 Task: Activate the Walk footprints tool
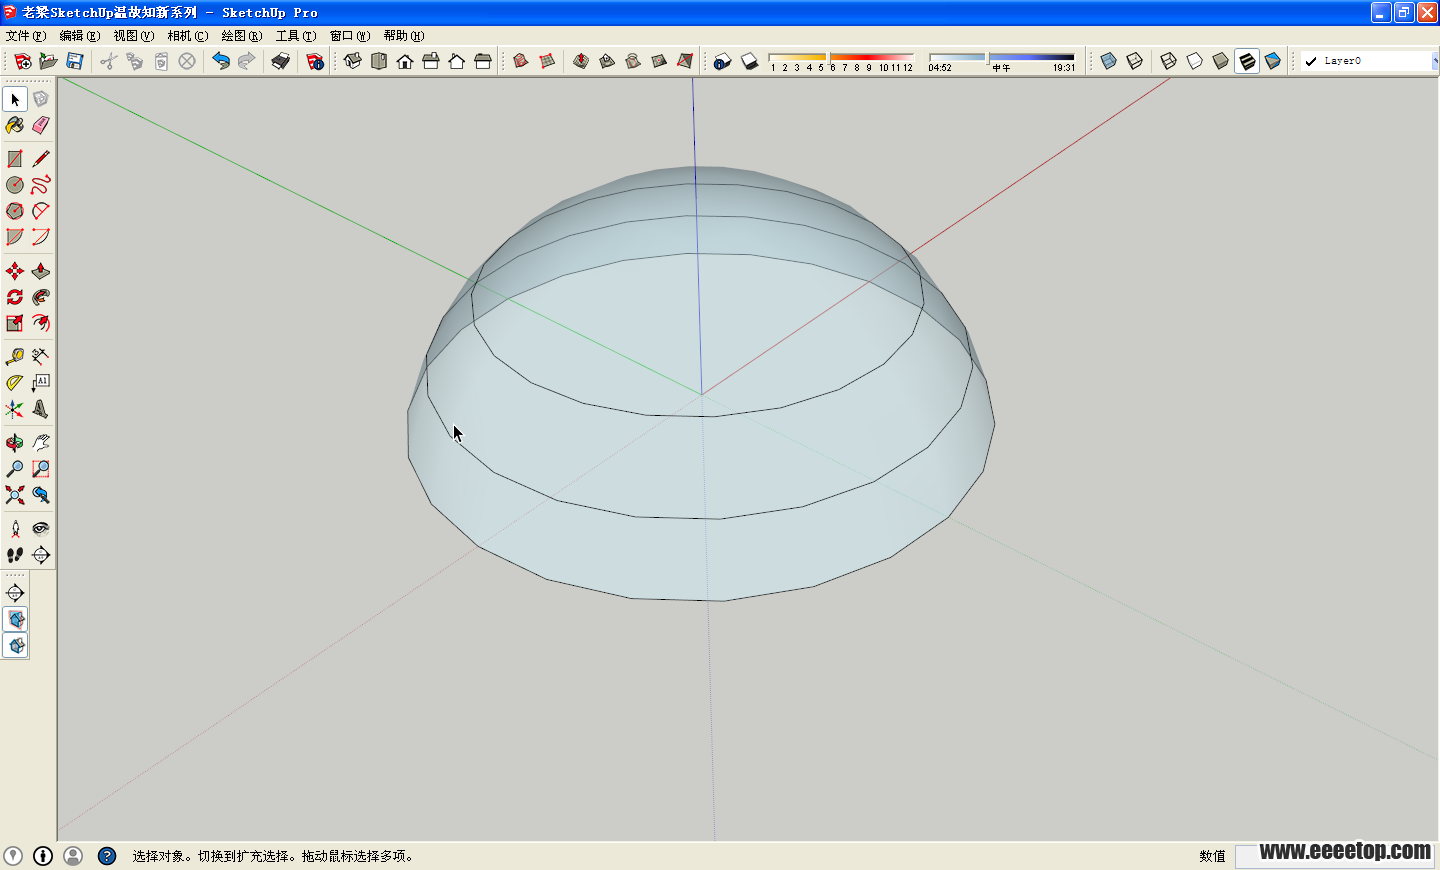pos(15,555)
